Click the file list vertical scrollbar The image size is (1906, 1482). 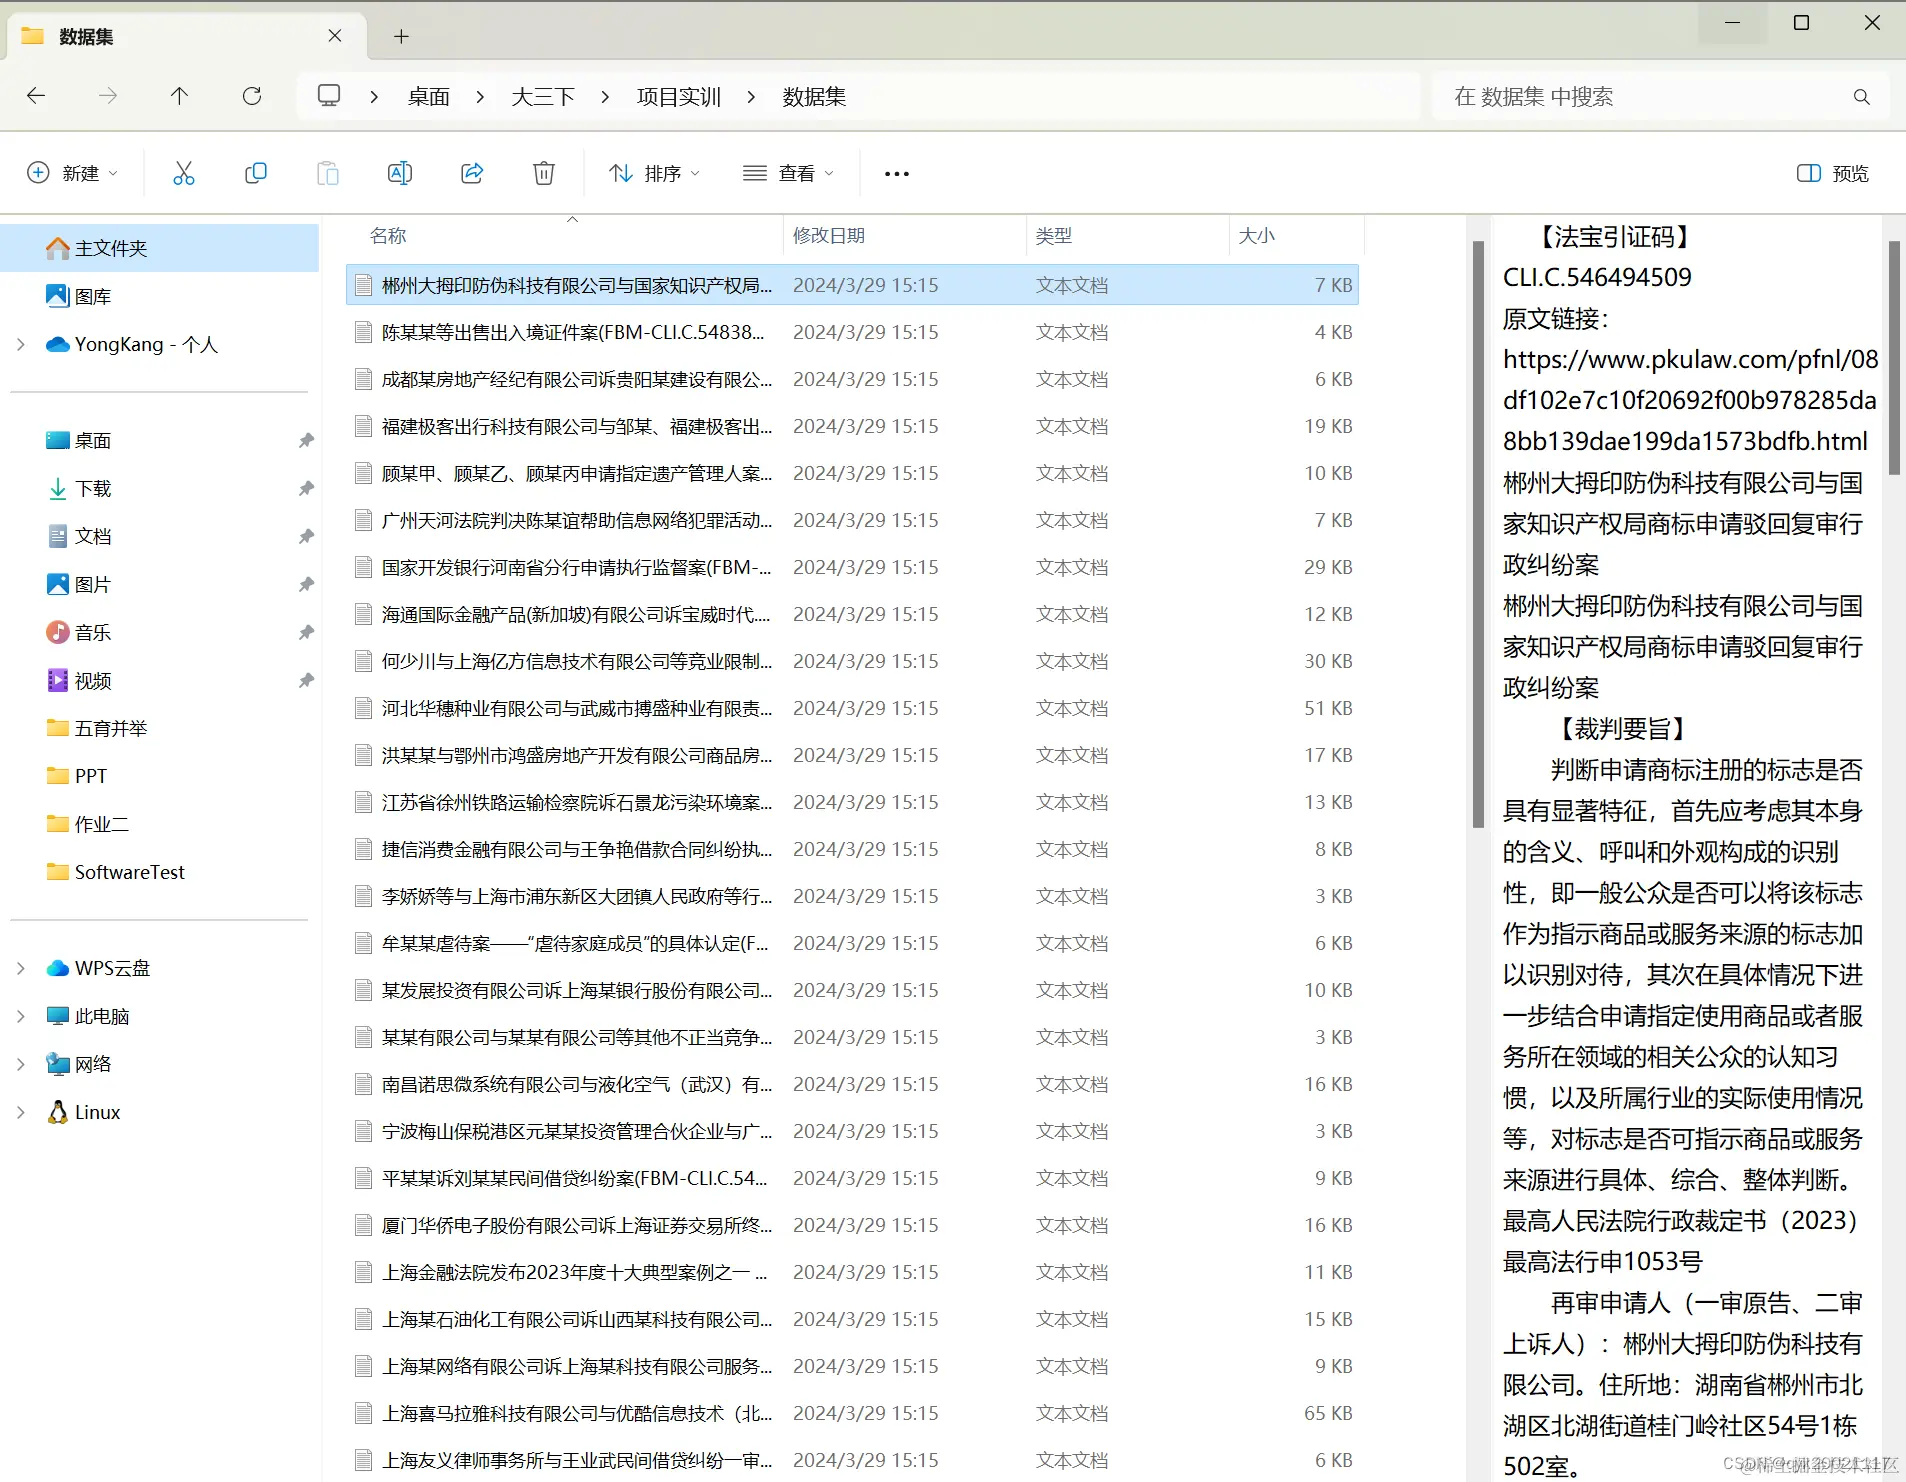click(1478, 535)
